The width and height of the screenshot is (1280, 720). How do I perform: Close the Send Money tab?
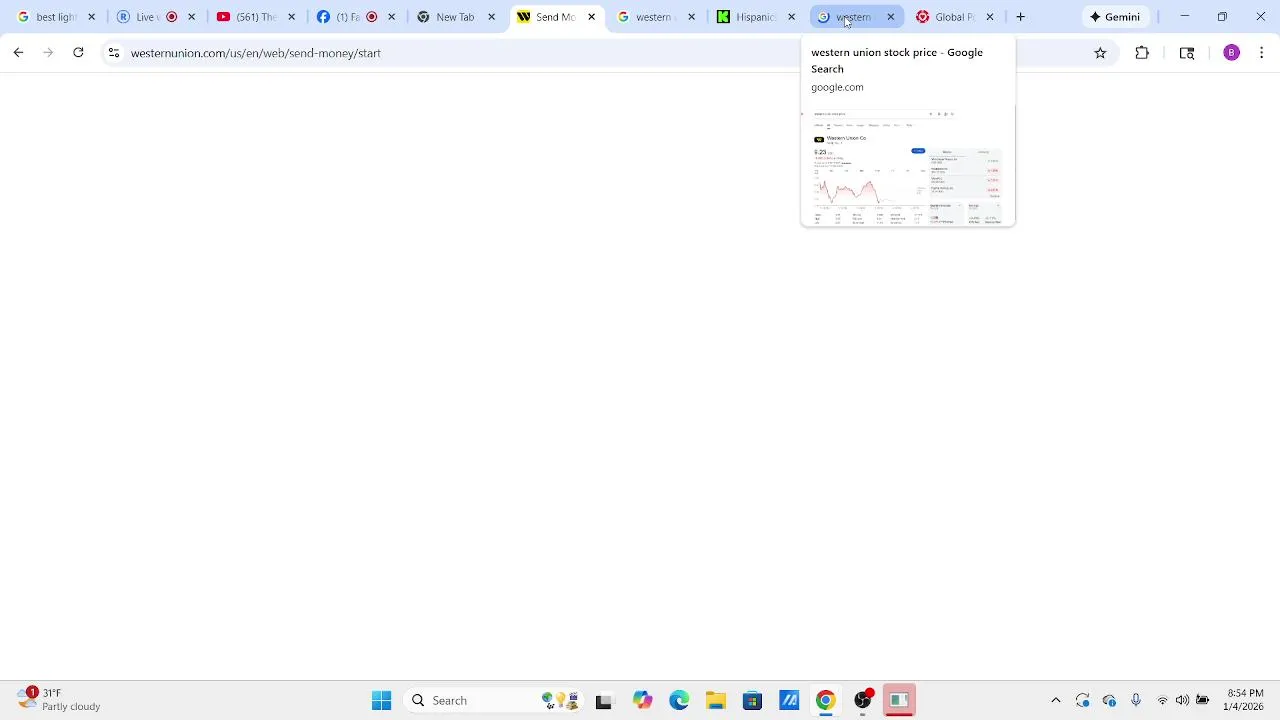tap(591, 17)
